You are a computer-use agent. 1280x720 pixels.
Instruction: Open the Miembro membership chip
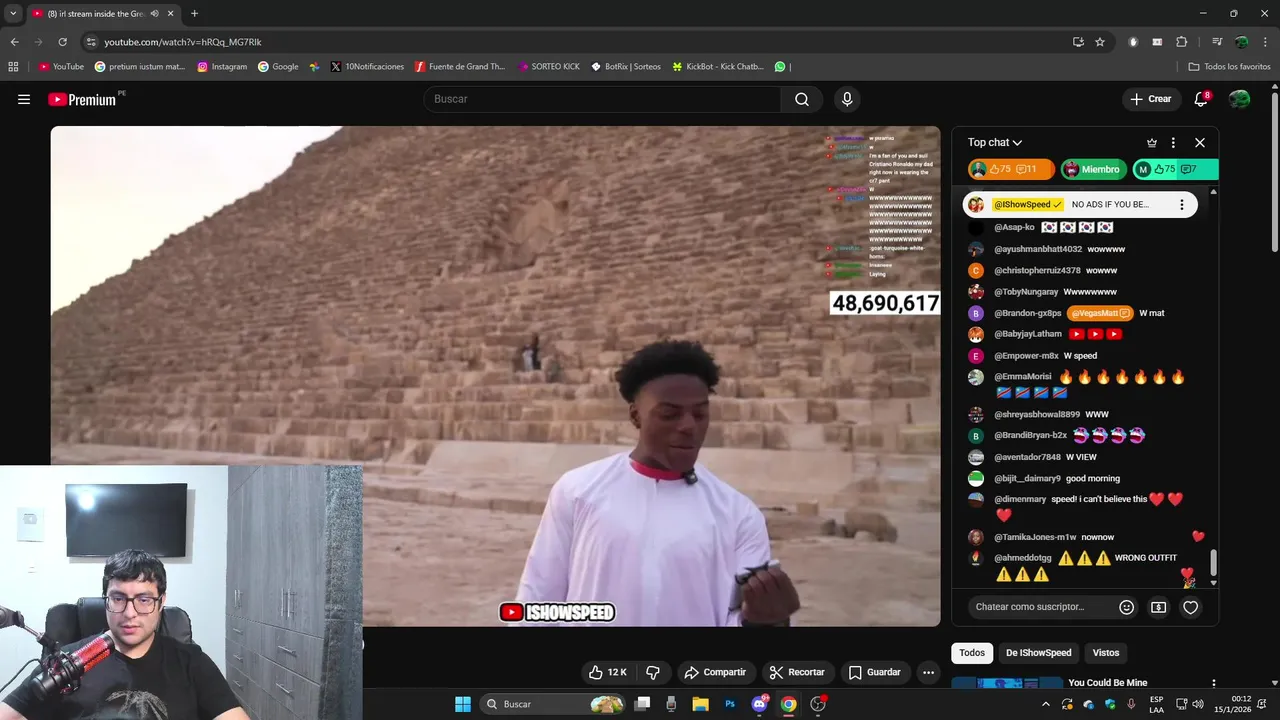coord(1093,169)
